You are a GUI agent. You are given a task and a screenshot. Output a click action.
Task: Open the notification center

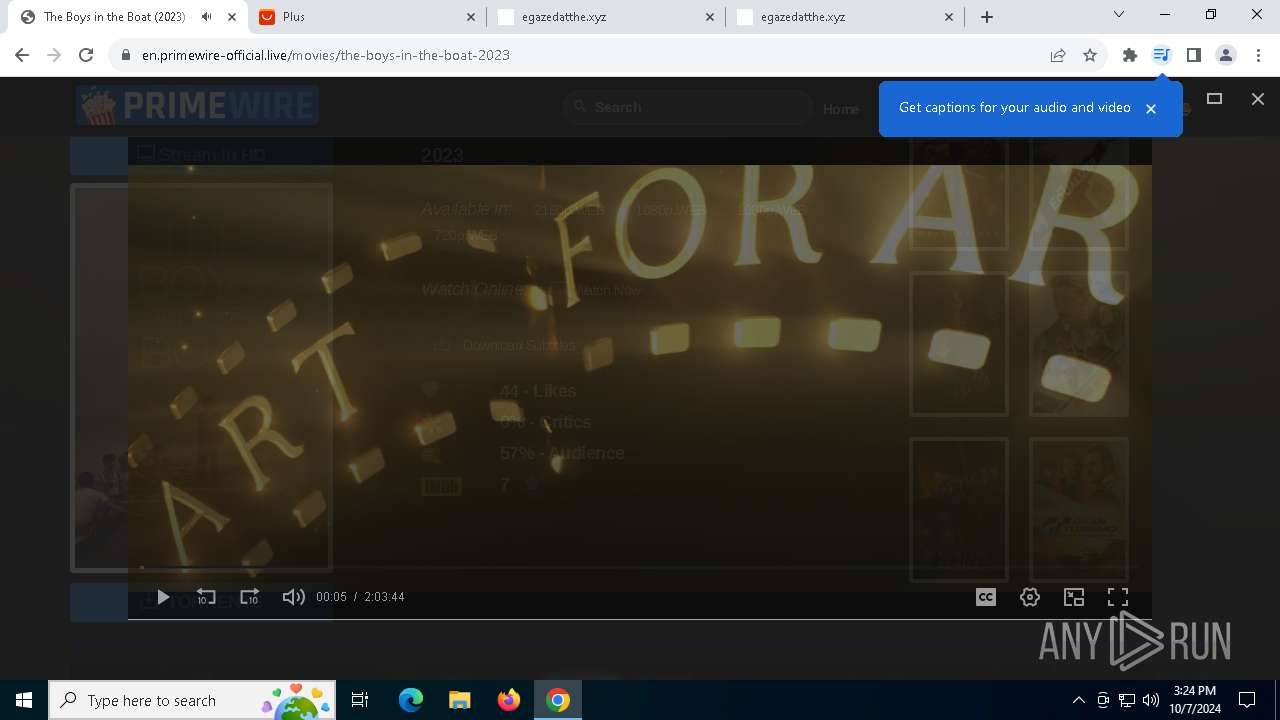[x=1247, y=700]
